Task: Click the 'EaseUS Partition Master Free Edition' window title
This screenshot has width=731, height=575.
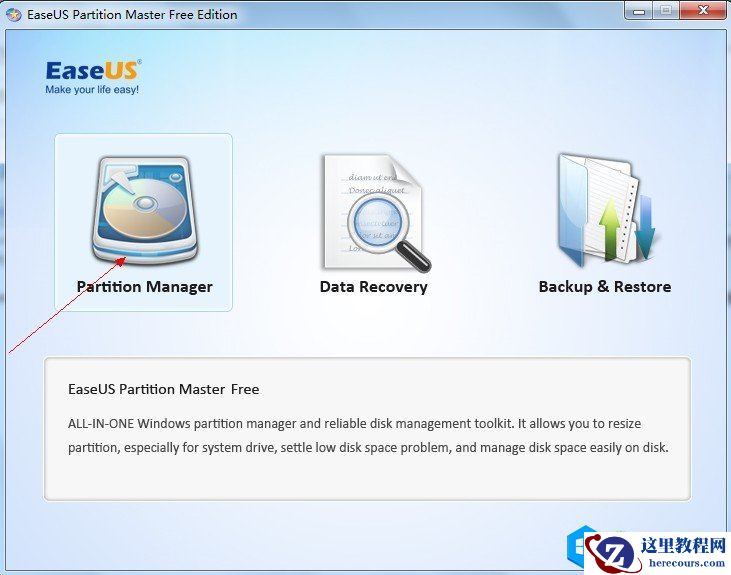Action: click(x=132, y=14)
